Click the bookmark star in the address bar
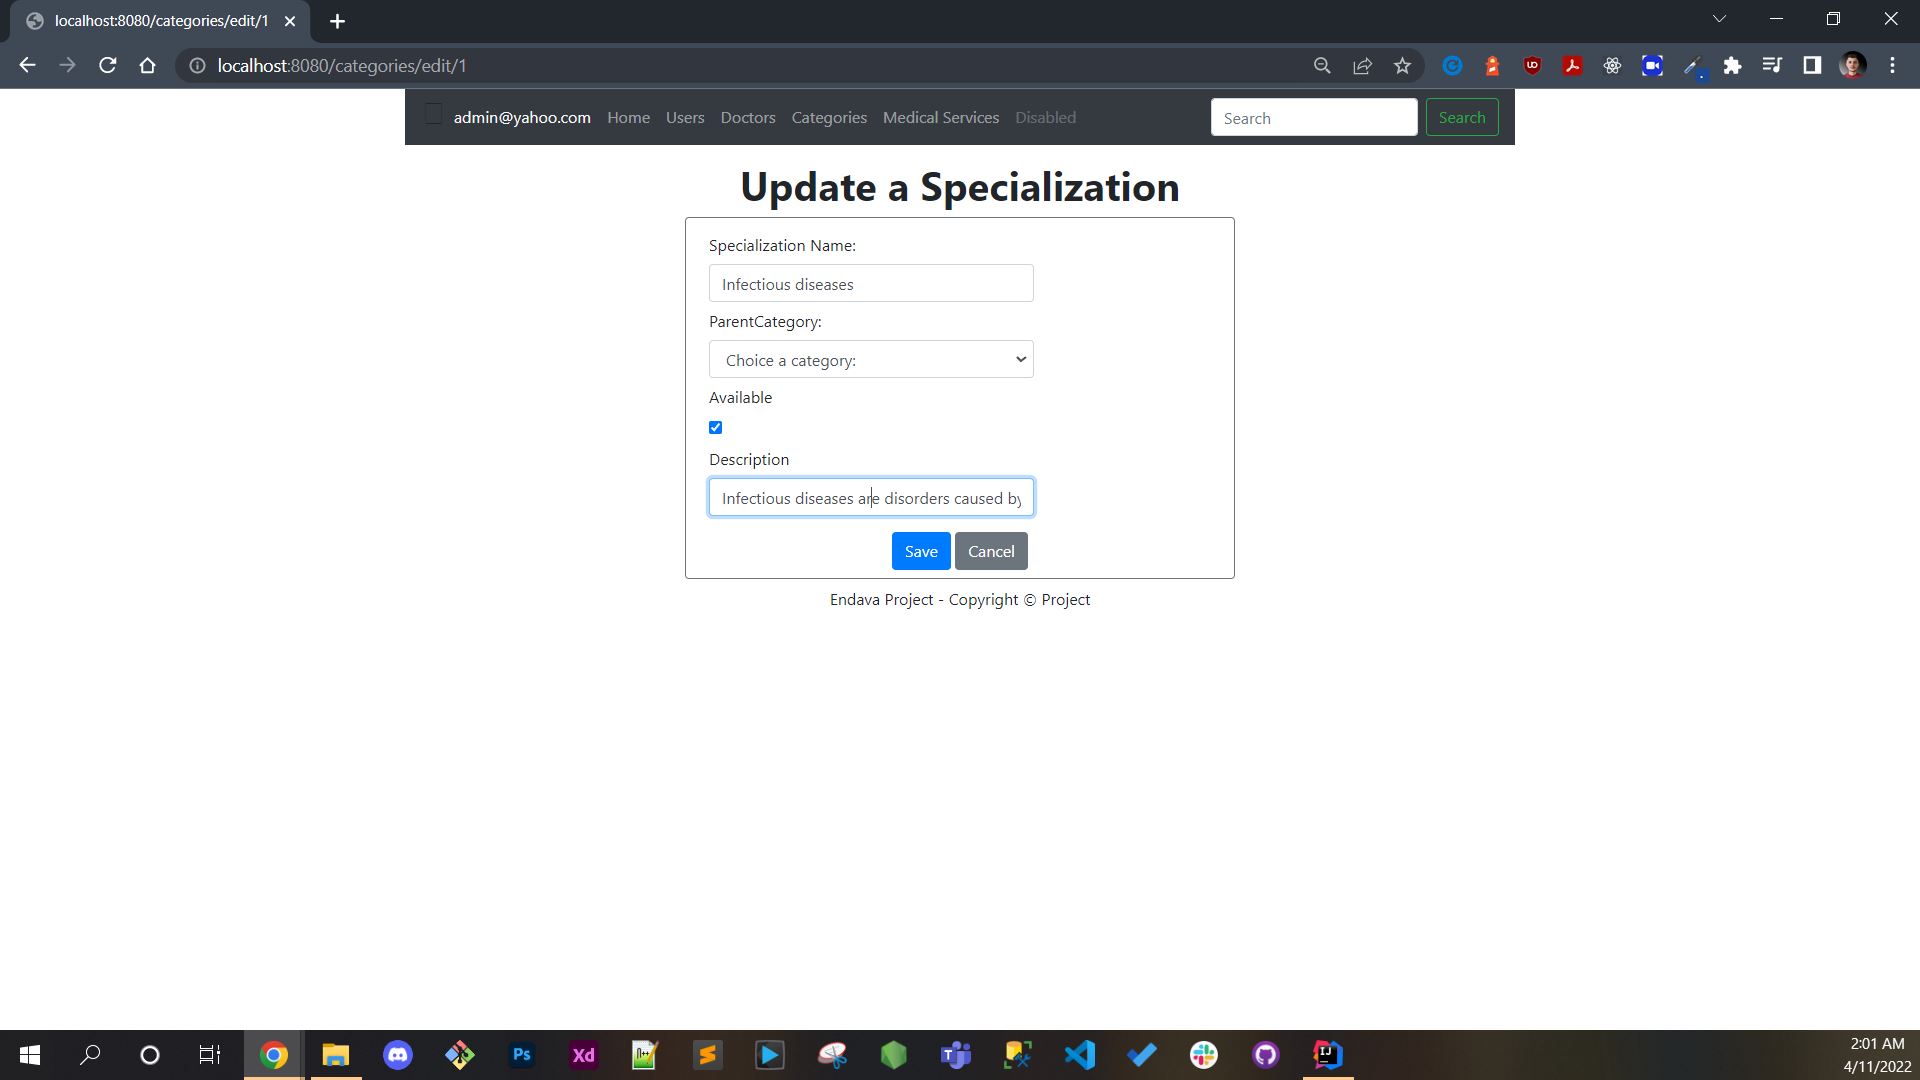 1402,65
